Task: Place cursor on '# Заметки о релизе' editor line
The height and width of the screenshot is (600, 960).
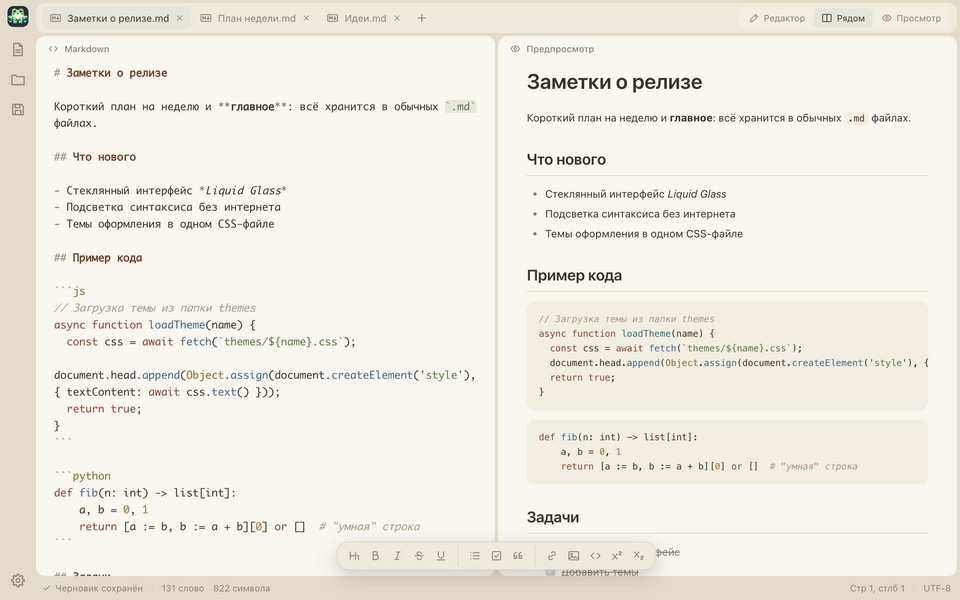Action: (x=110, y=73)
